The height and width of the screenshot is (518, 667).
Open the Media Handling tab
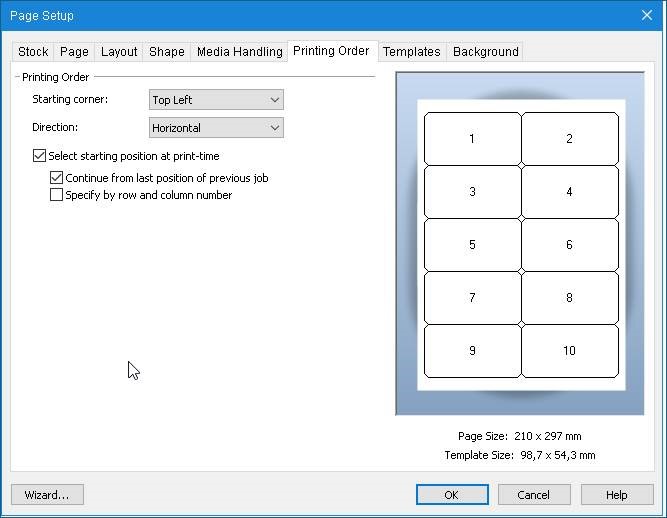(239, 52)
